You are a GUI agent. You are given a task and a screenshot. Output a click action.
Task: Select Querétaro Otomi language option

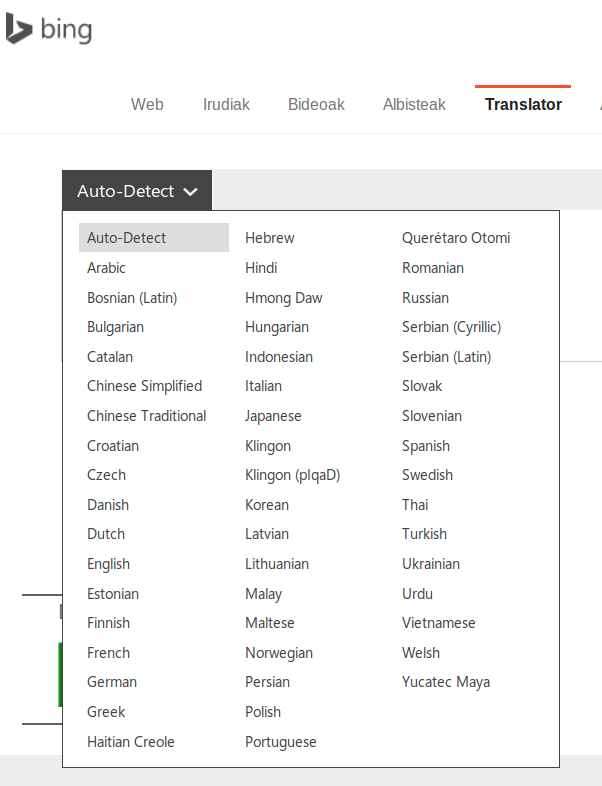pos(456,238)
